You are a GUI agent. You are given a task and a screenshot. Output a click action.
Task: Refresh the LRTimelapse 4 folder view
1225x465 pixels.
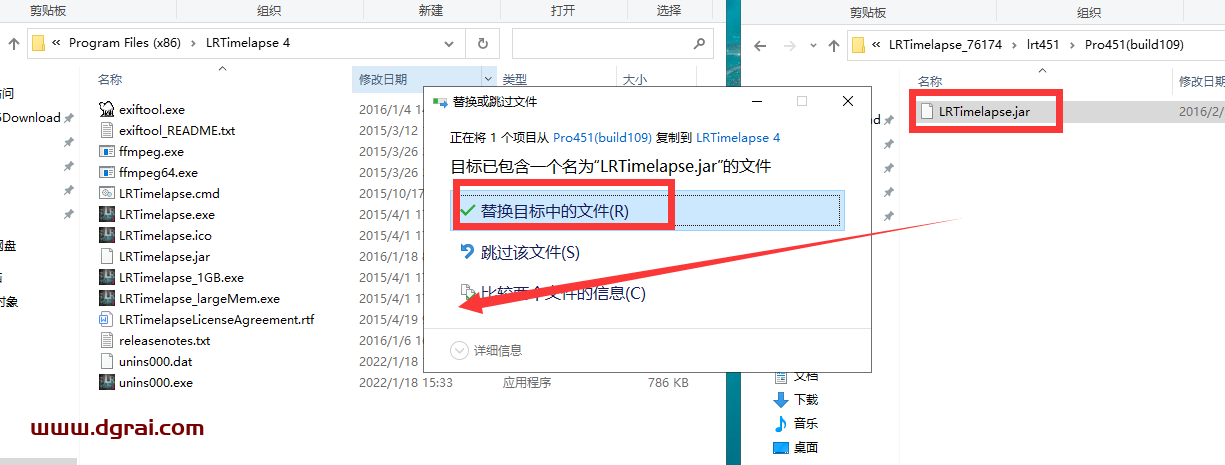click(x=483, y=44)
